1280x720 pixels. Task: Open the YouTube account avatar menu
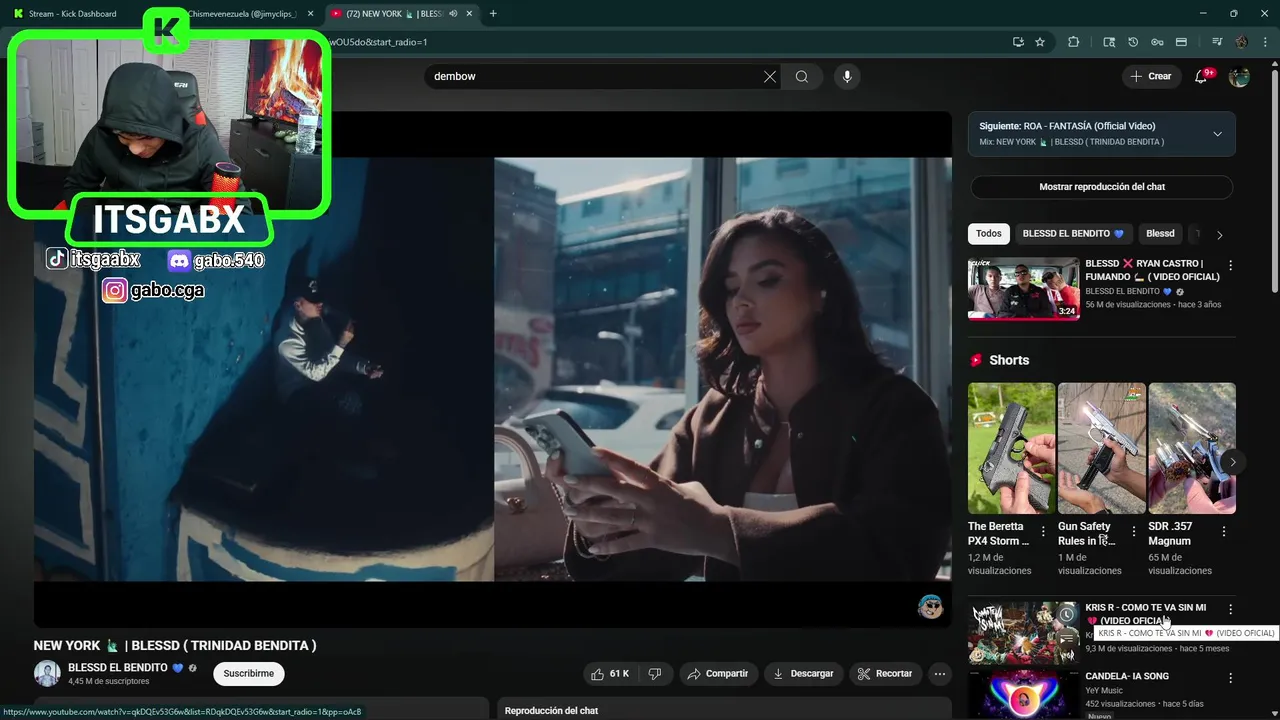pyautogui.click(x=1239, y=77)
